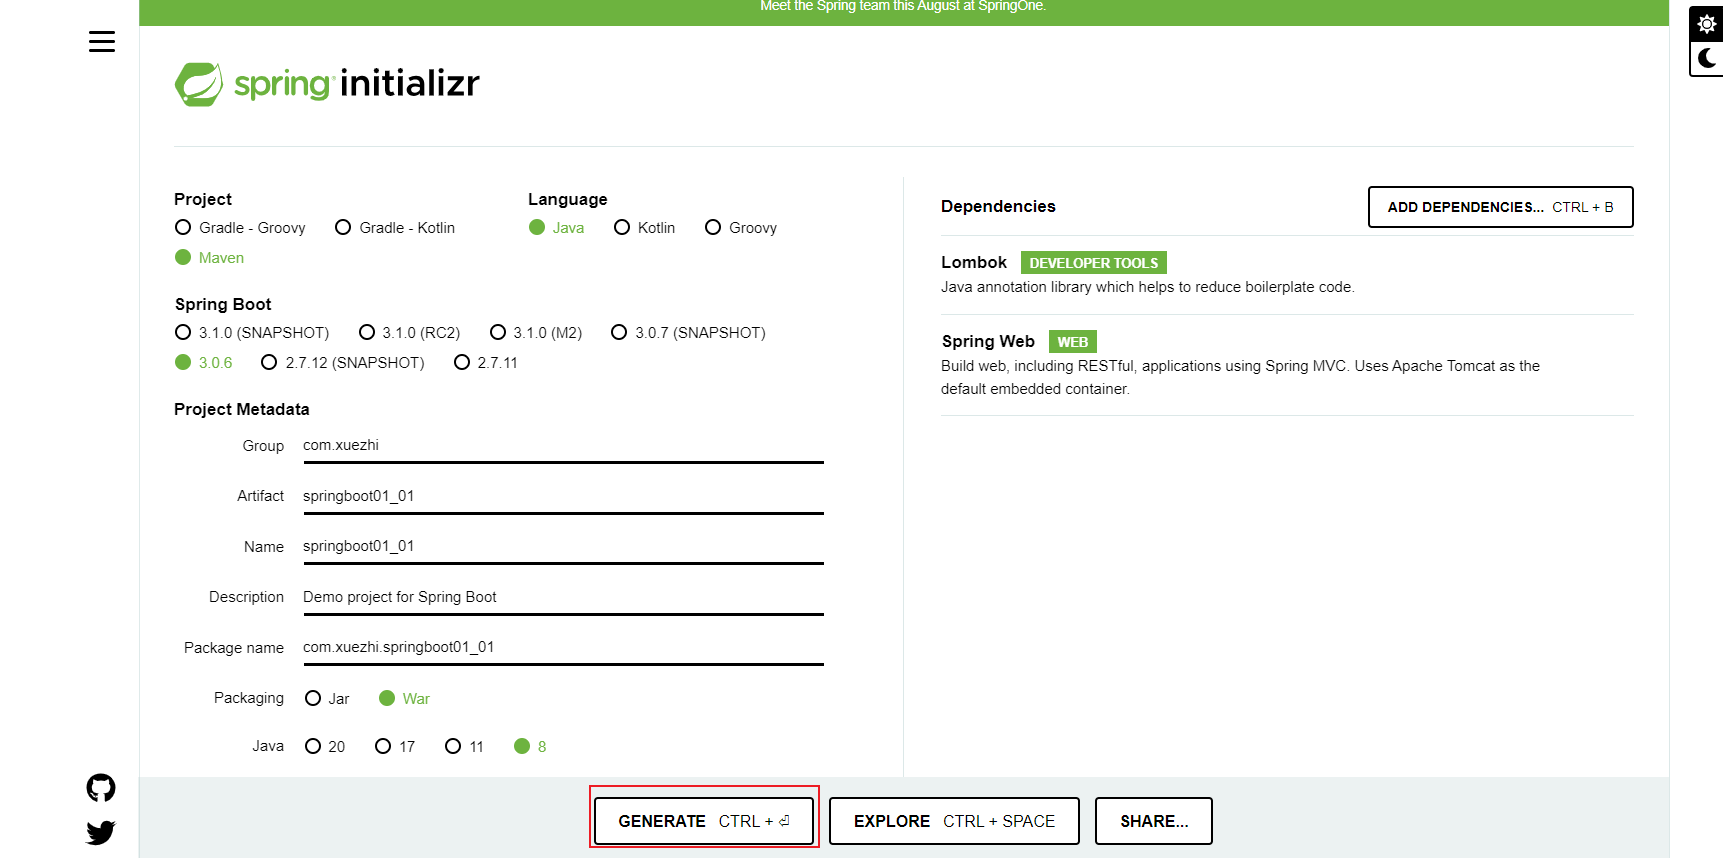Screen dimensions: 1723x858
Task: Click the Lombok dependency entry
Action: click(x=1287, y=275)
